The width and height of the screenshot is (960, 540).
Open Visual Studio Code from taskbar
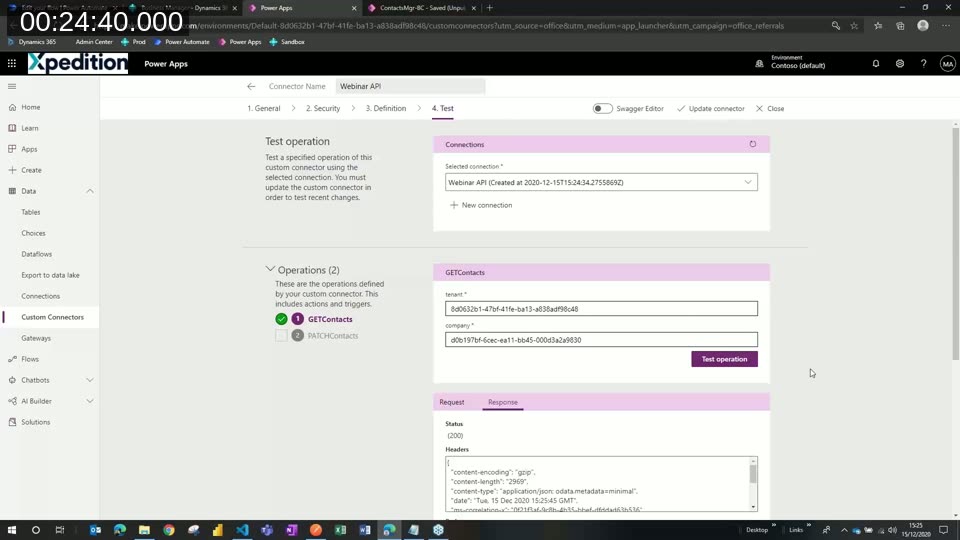point(242,530)
